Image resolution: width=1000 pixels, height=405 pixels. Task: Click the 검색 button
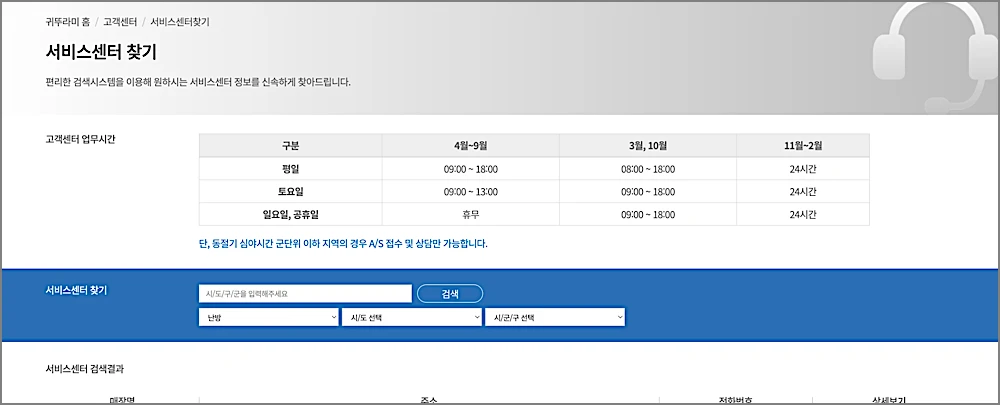pyautogui.click(x=450, y=293)
